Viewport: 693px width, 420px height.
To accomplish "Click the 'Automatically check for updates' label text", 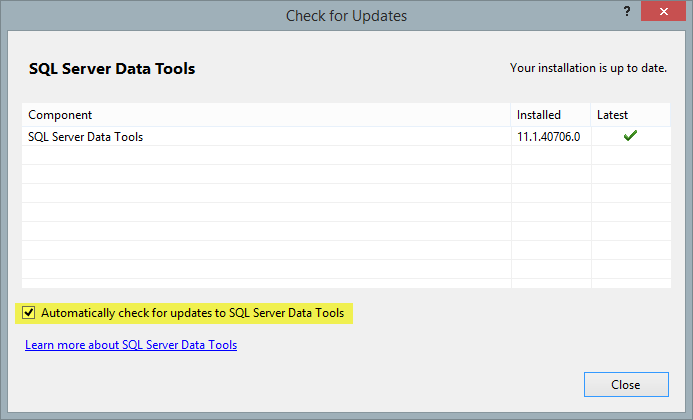I will pyautogui.click(x=192, y=313).
